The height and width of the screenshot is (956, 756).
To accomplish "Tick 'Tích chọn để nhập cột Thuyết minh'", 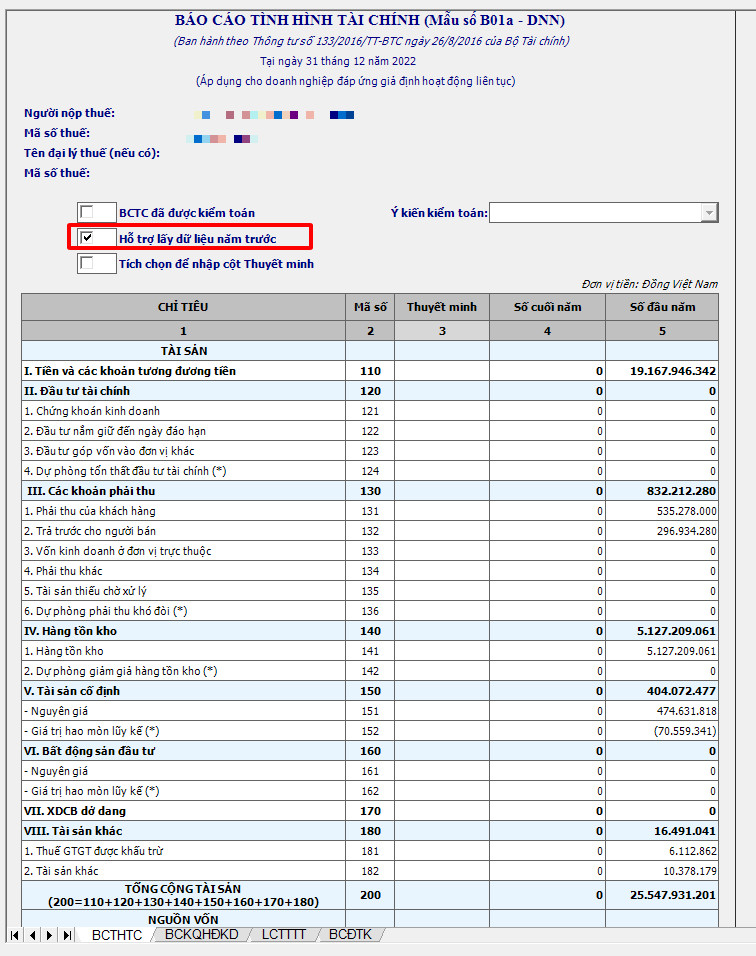I will 87,264.
